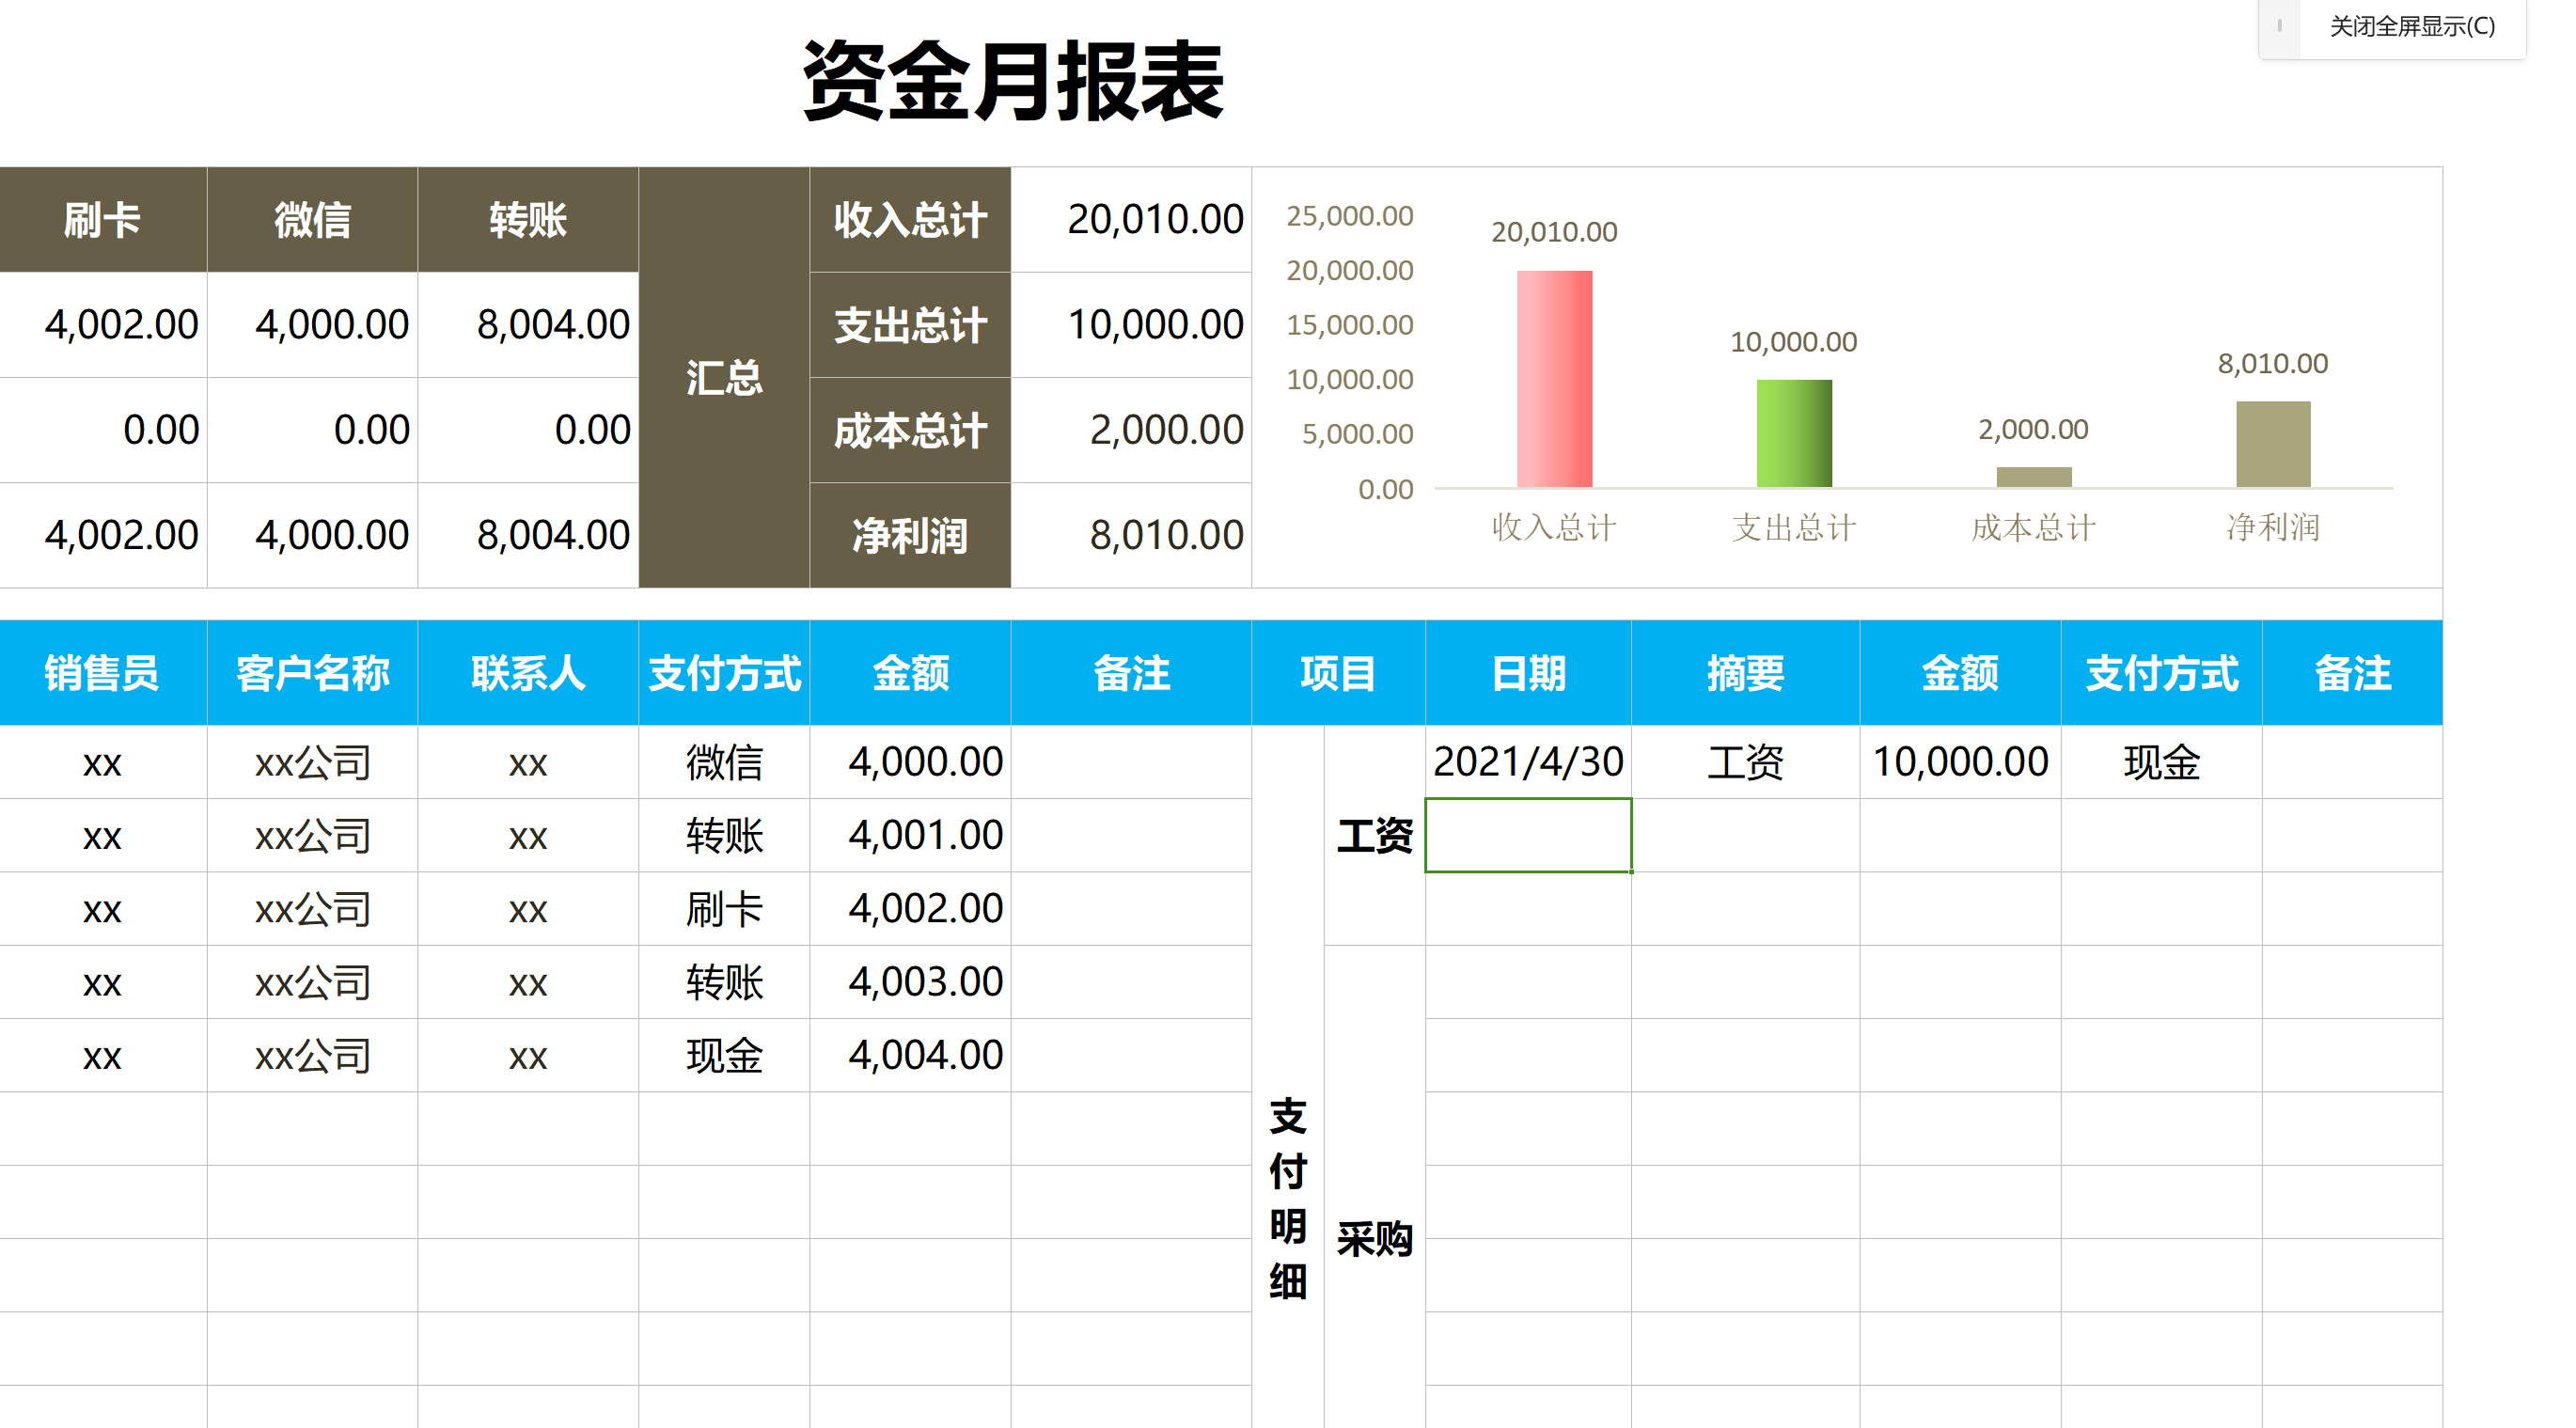Select the 支出总计 label cell

coord(910,325)
